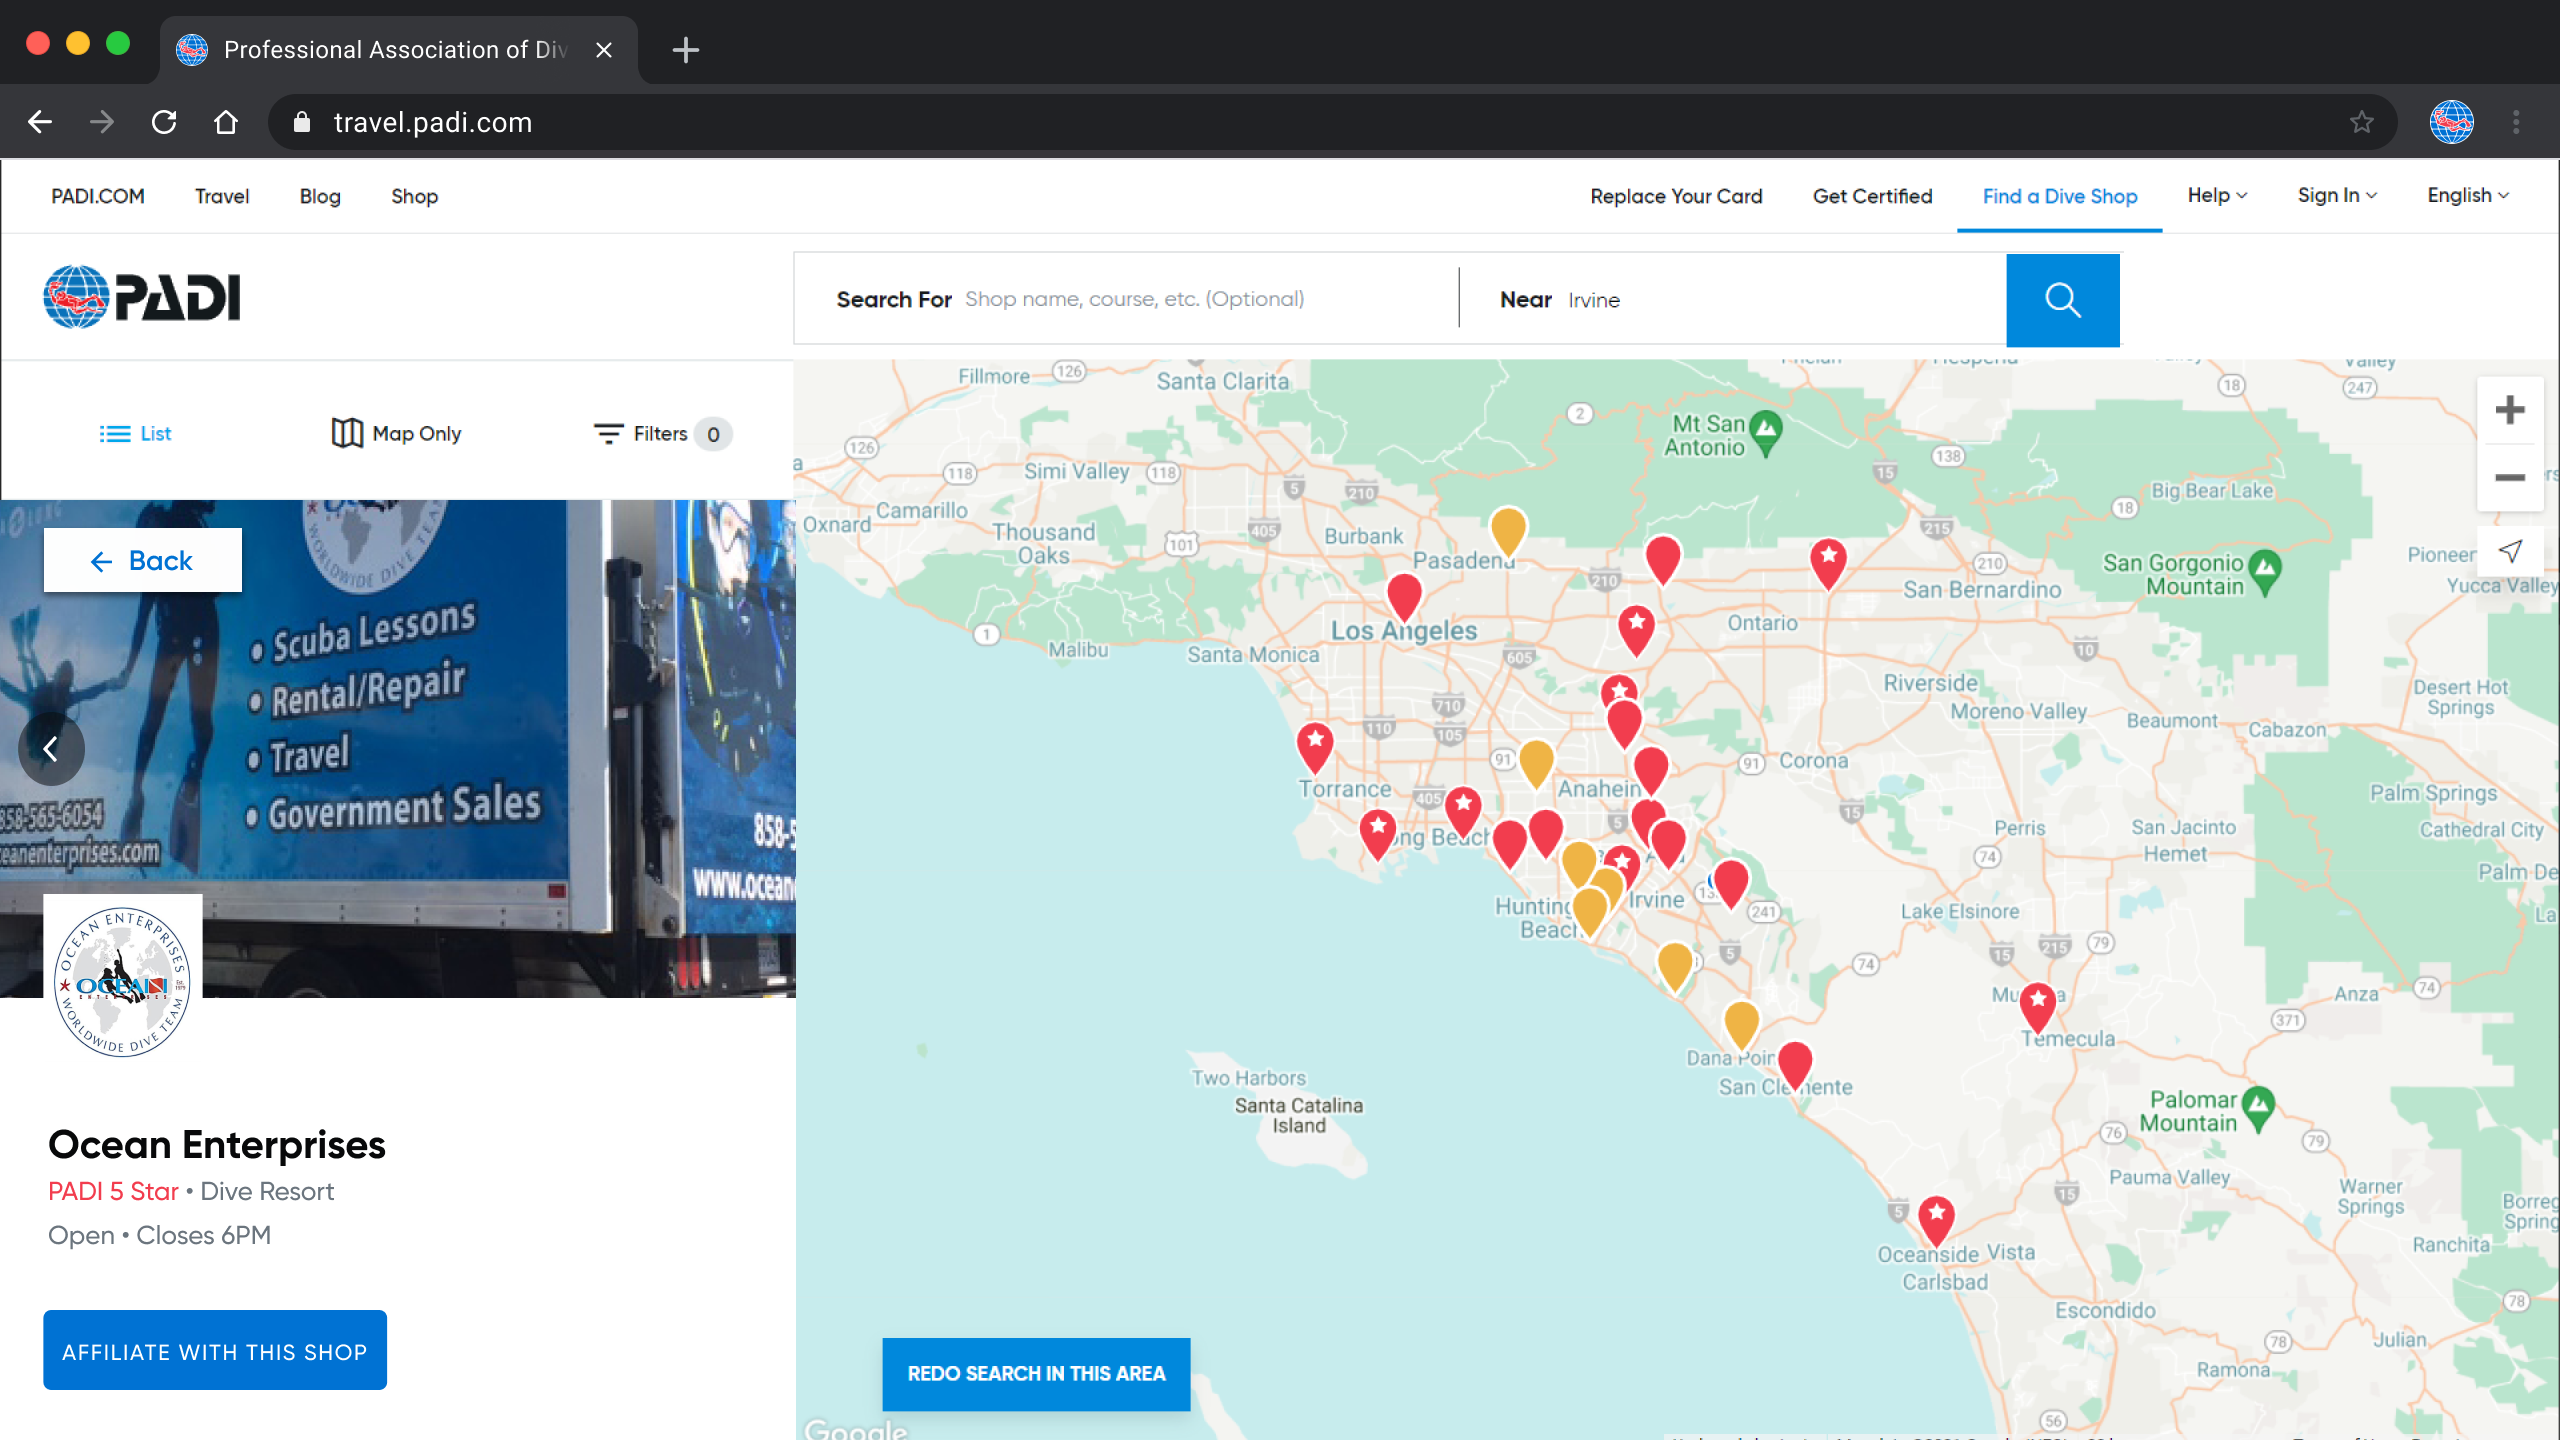The image size is (2560, 1440).
Task: Click the blue search magnifier button
Action: (x=2062, y=300)
